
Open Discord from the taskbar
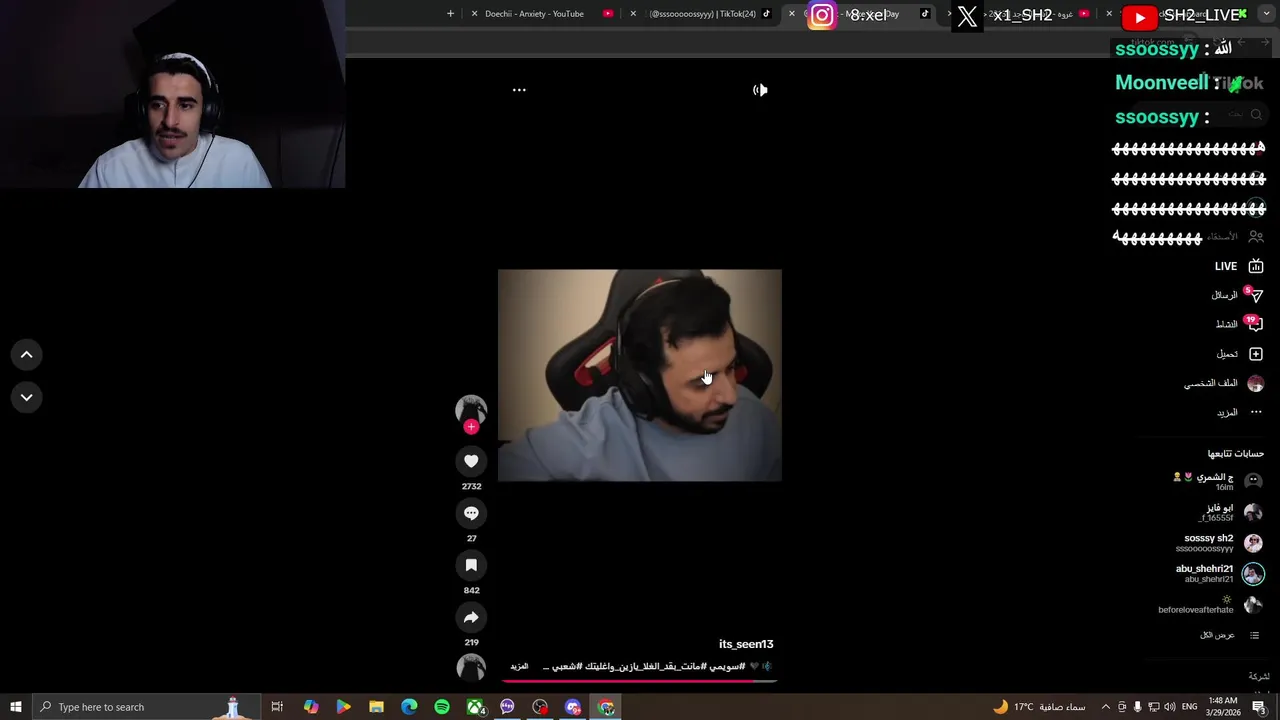point(573,707)
